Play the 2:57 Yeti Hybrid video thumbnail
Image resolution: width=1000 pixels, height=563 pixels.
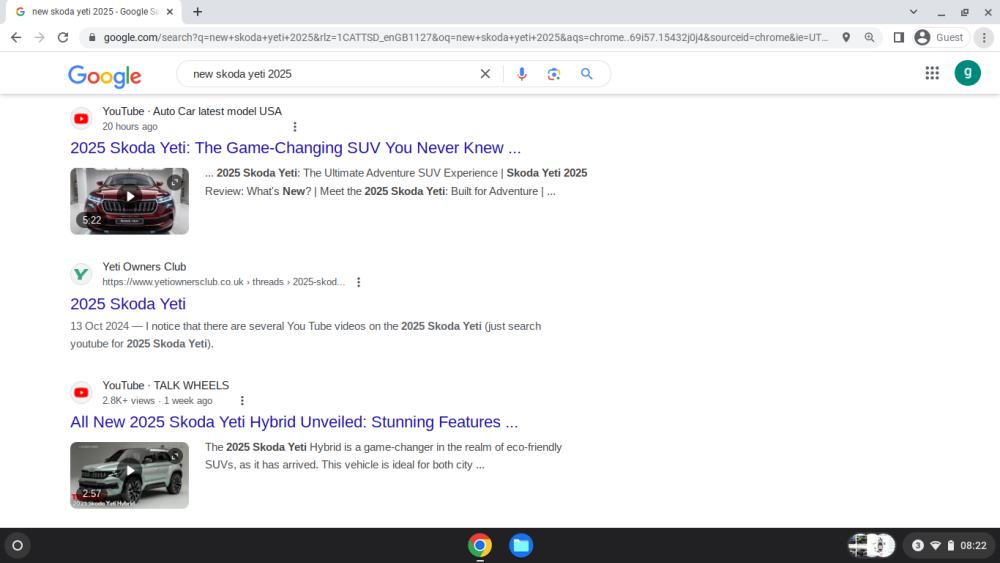pyautogui.click(x=129, y=475)
